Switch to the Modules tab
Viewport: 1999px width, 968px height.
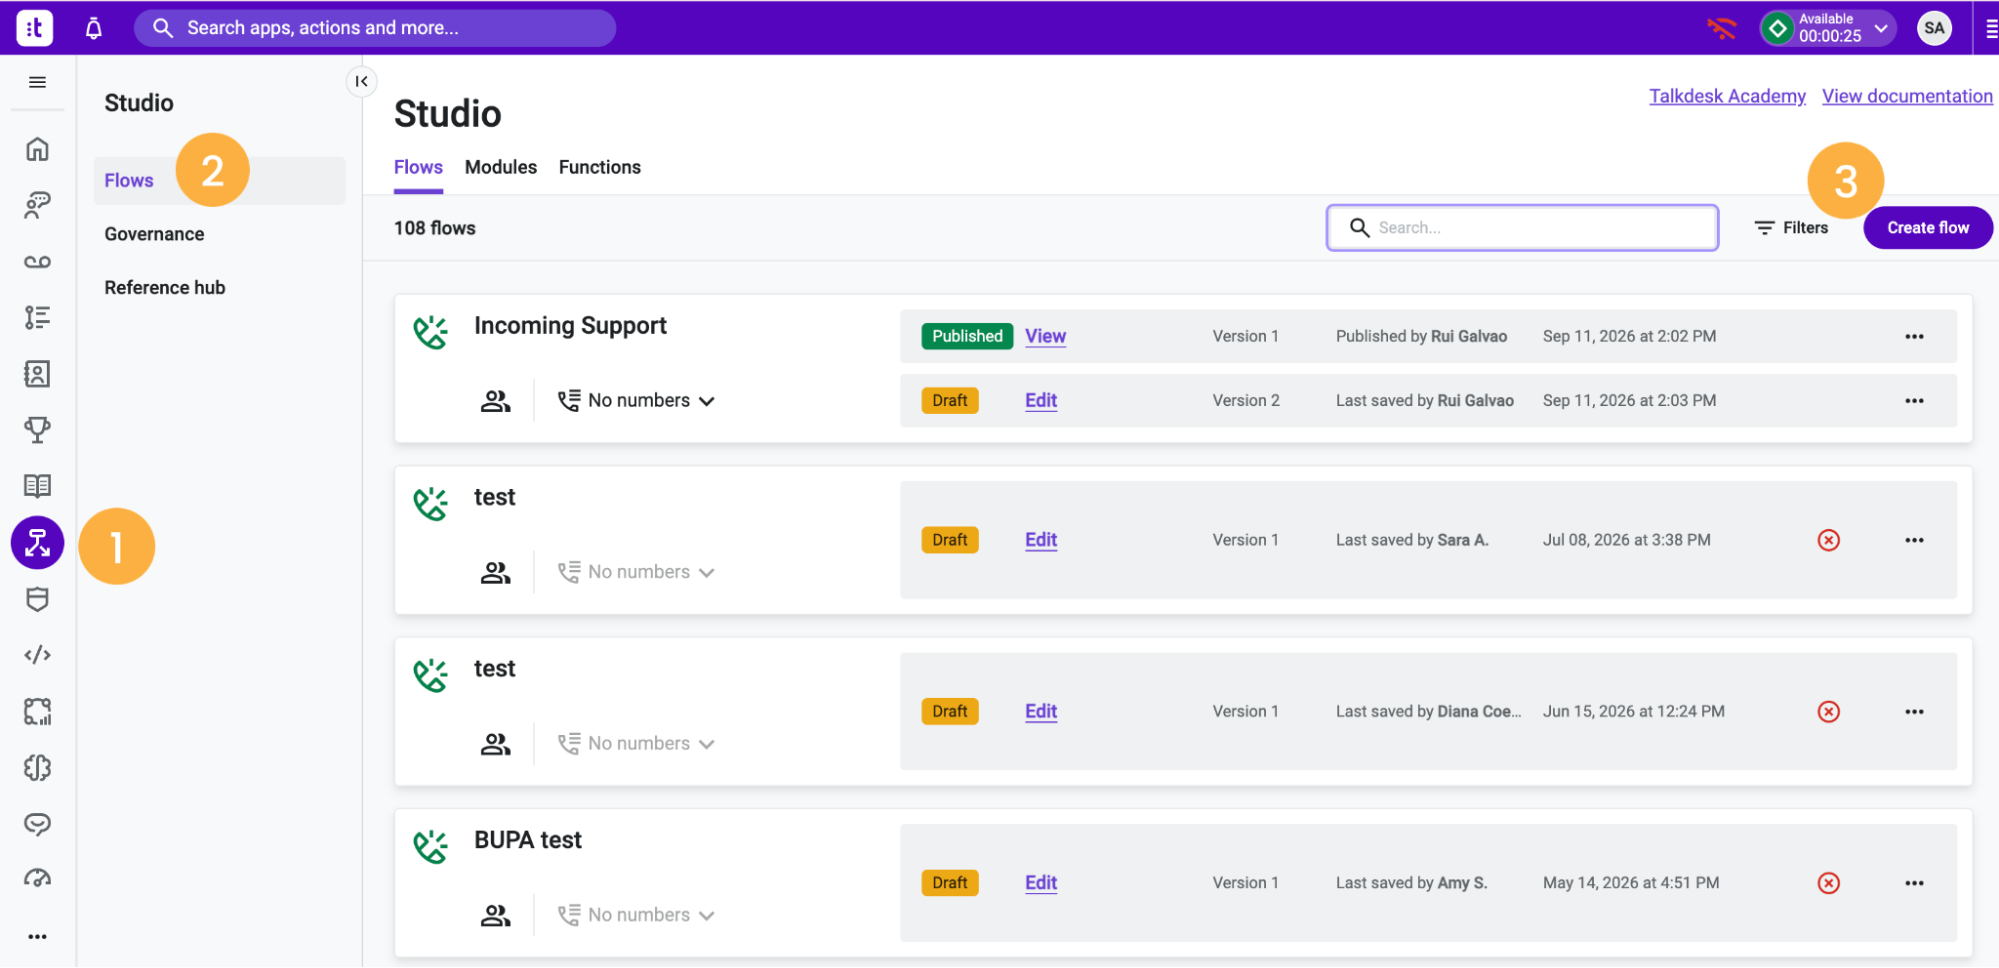coord(501,167)
